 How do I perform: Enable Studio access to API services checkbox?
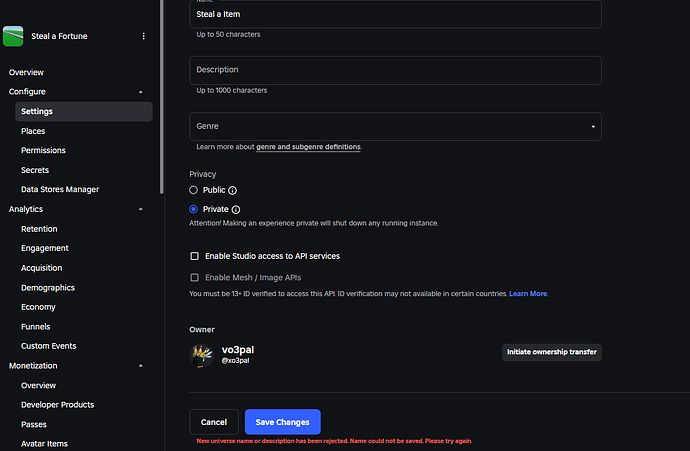point(195,256)
